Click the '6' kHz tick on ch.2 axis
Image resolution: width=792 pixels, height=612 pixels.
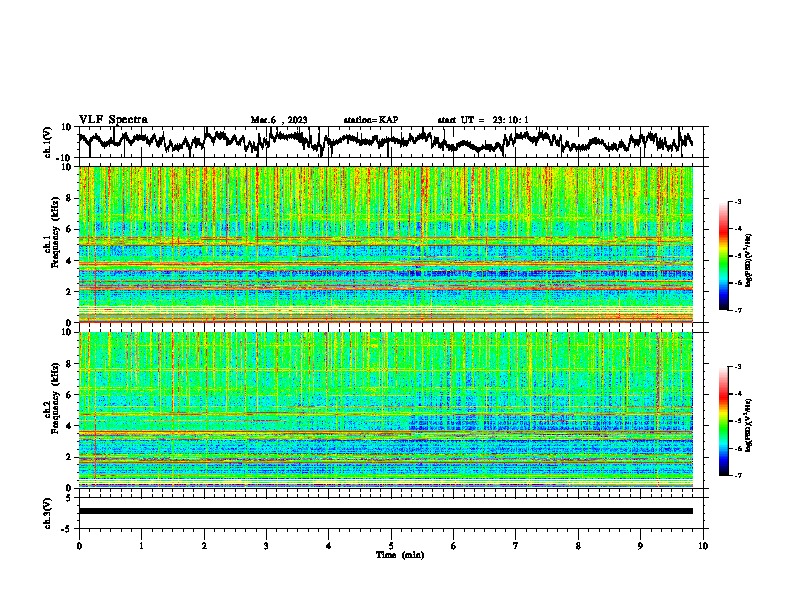click(69, 395)
